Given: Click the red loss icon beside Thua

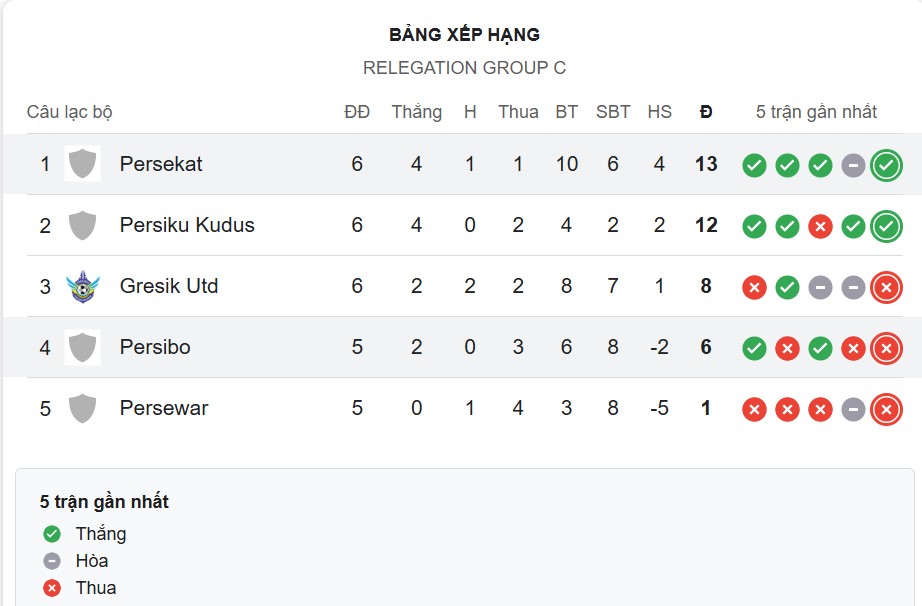Looking at the screenshot, I should [50, 588].
